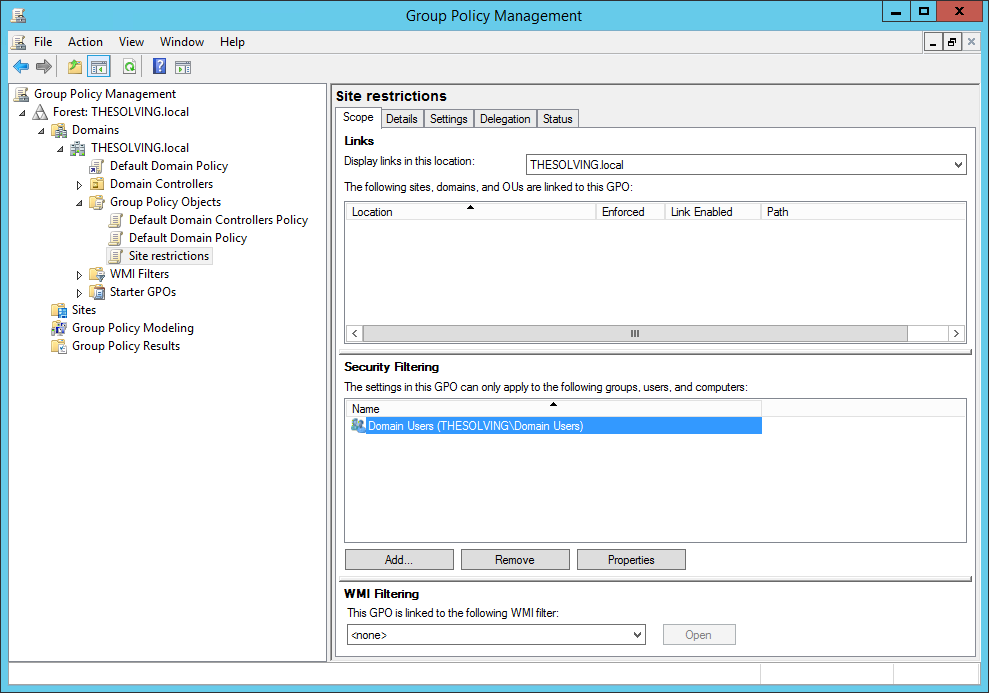989x693 pixels.
Task: Open help via the blue question mark icon
Action: click(x=160, y=66)
